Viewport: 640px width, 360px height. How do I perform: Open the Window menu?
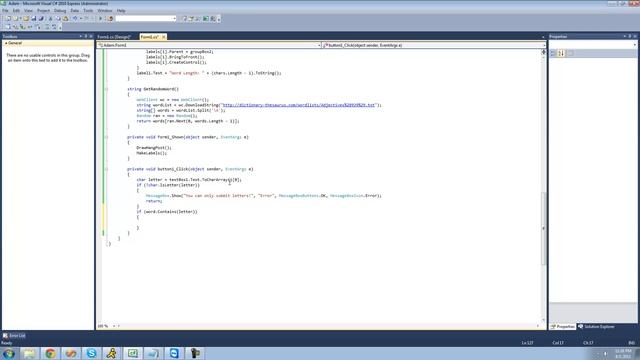click(x=105, y=11)
